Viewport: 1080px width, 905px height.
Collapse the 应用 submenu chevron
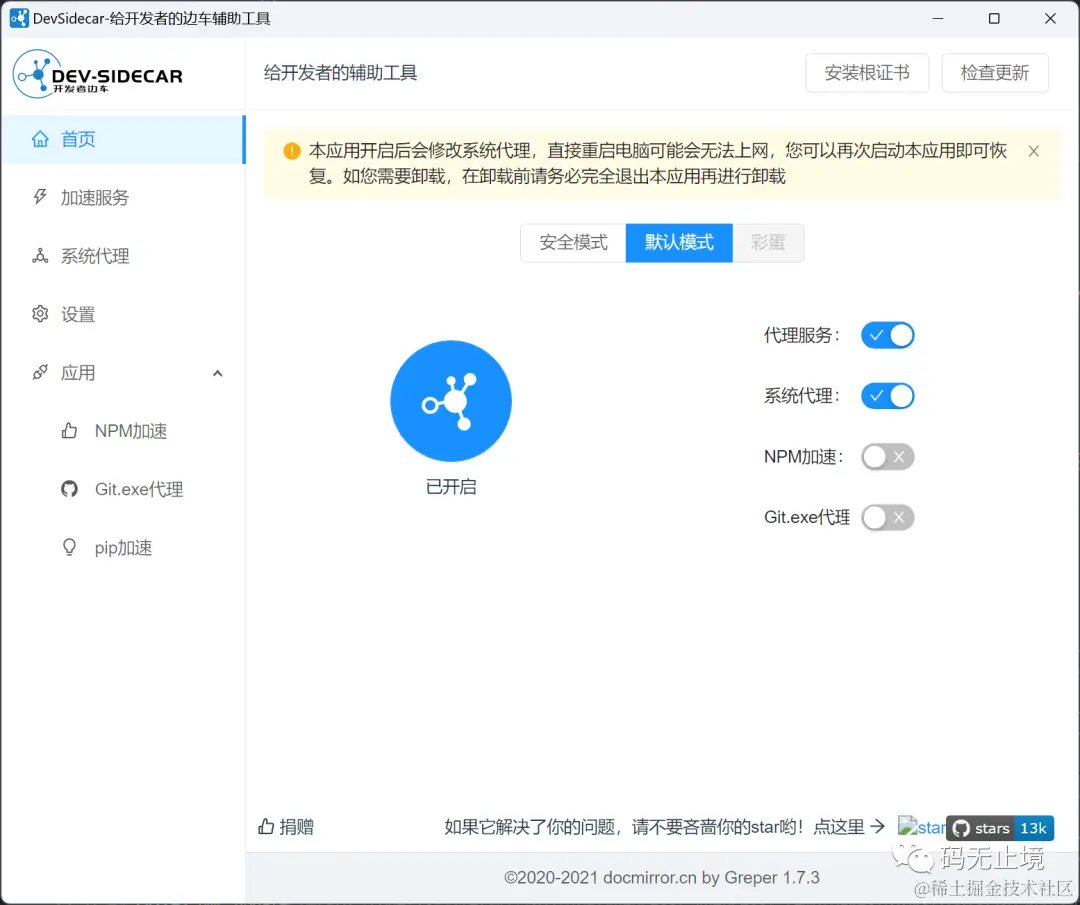coord(218,373)
